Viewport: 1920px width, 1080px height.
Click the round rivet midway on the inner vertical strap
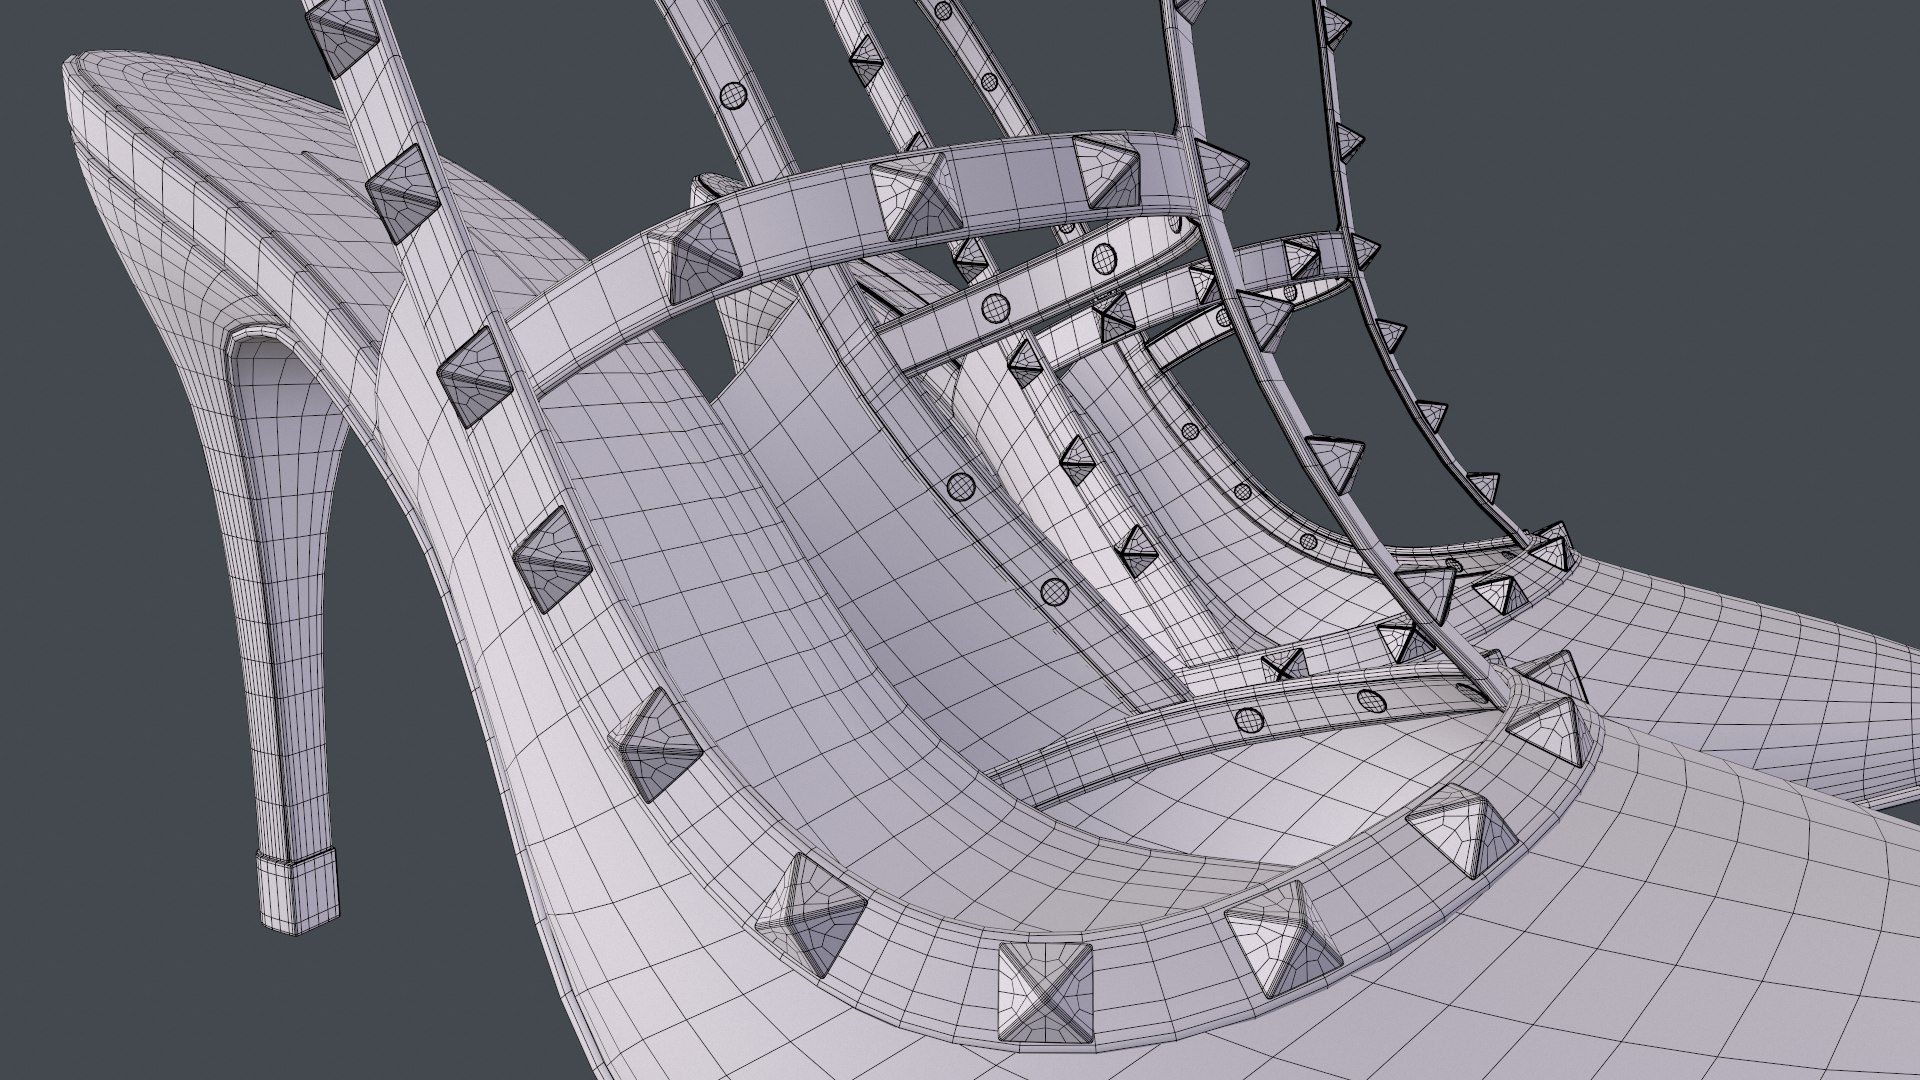pyautogui.click(x=960, y=487)
